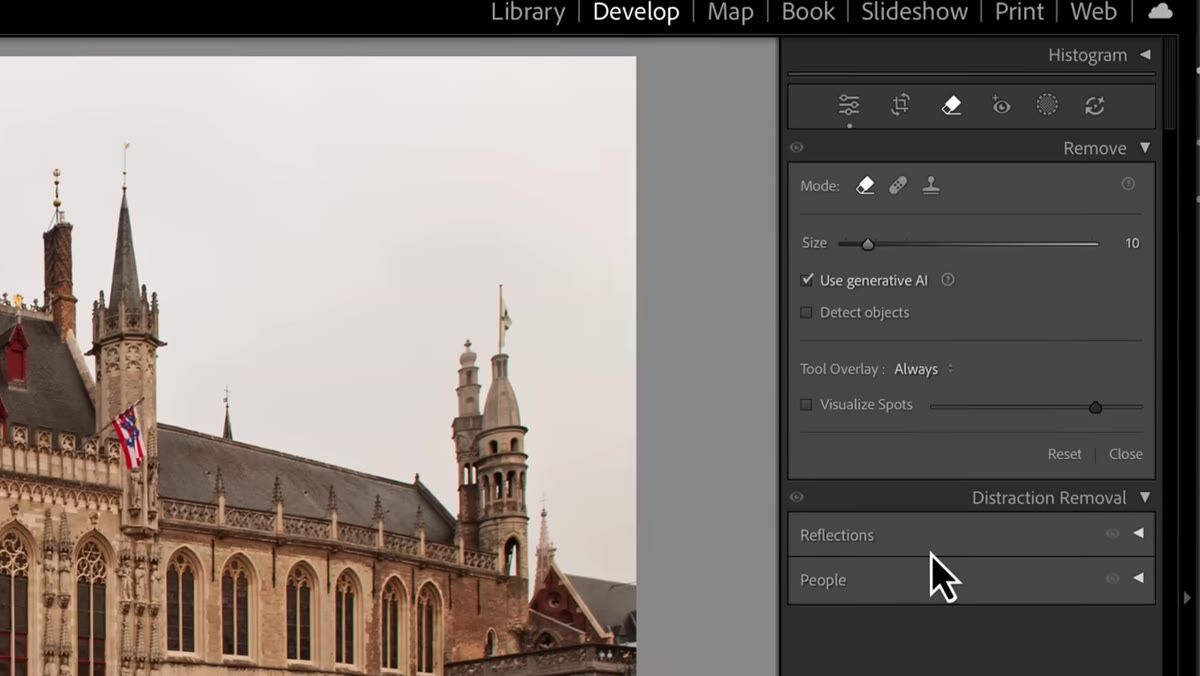Choose the Clone stamp mode icon
The height and width of the screenshot is (676, 1200).
pyautogui.click(x=931, y=185)
